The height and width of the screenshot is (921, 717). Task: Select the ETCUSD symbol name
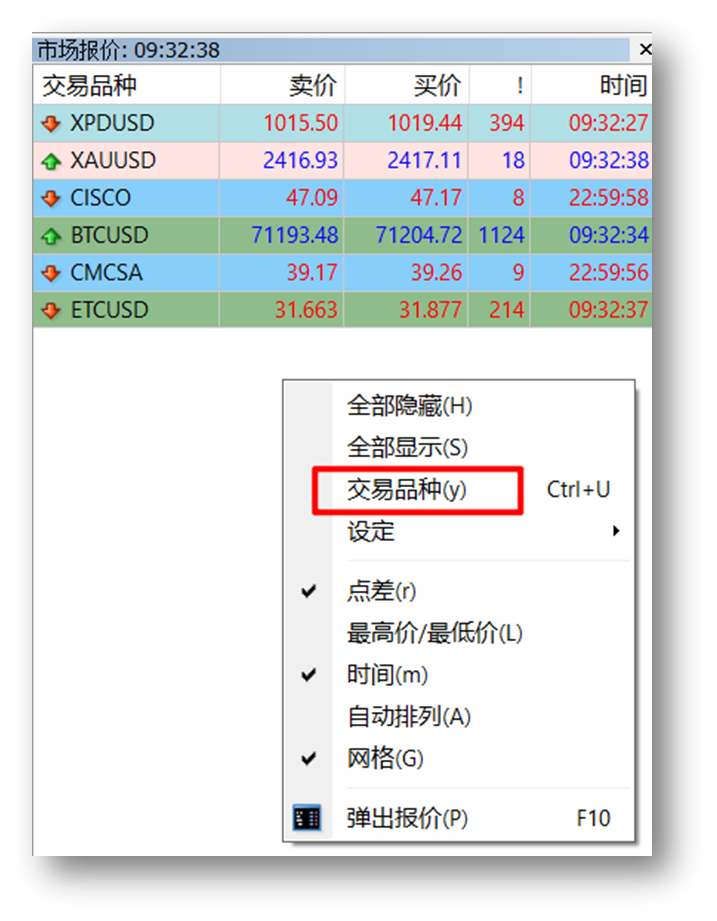[x=109, y=310]
